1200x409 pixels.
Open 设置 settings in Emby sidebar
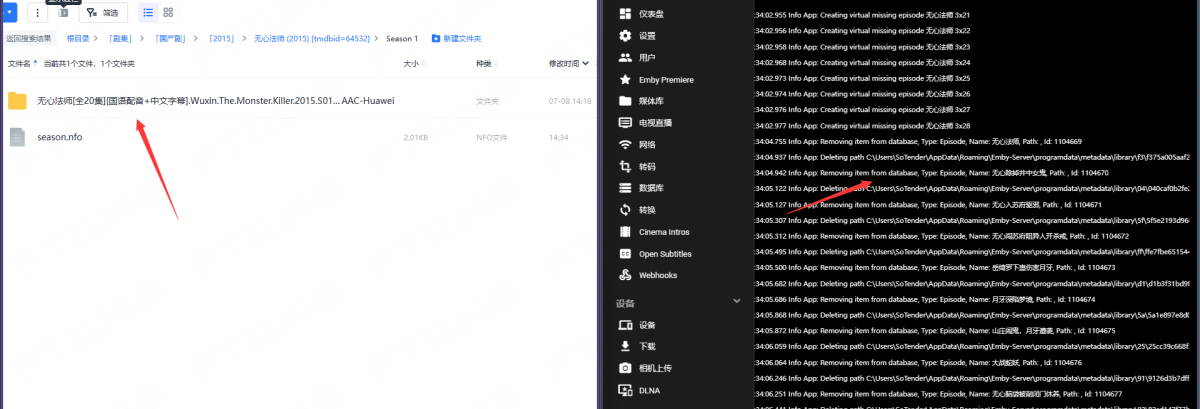point(647,36)
